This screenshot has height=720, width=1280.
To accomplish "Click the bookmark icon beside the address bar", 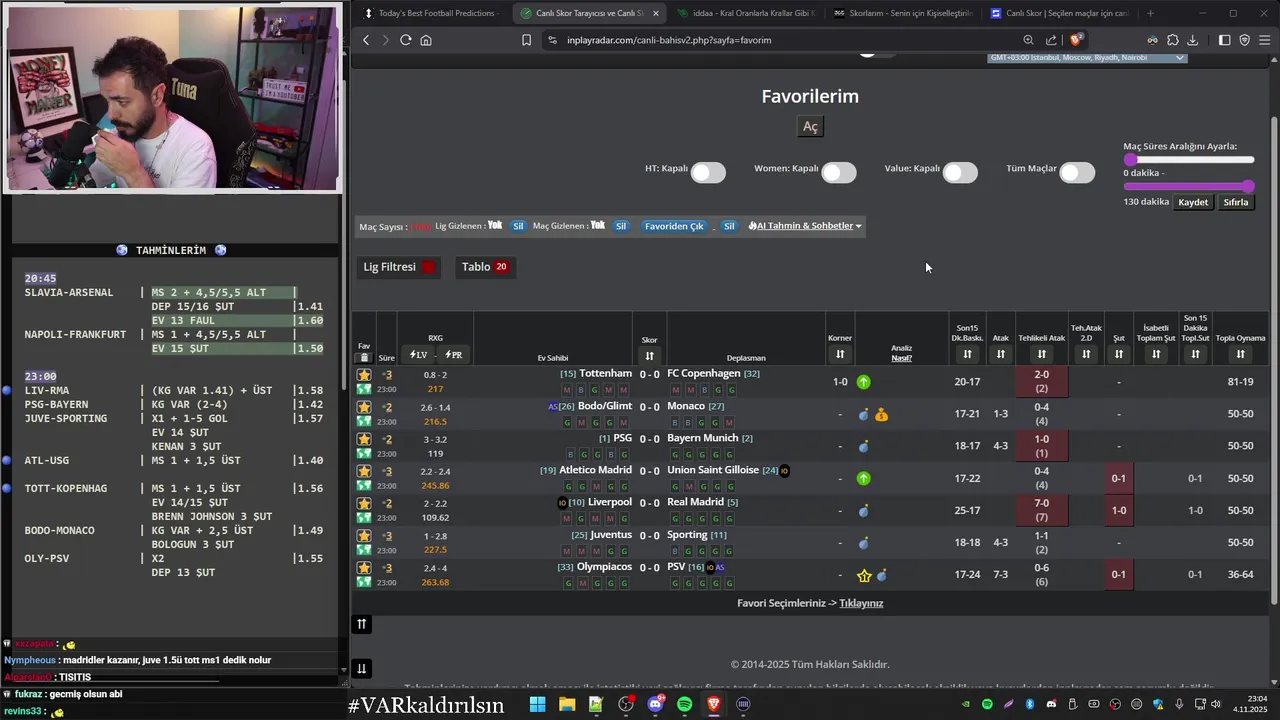I will tap(526, 40).
